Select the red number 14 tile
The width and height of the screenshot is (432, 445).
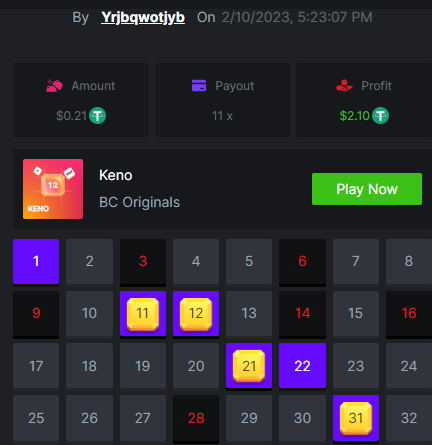point(302,313)
